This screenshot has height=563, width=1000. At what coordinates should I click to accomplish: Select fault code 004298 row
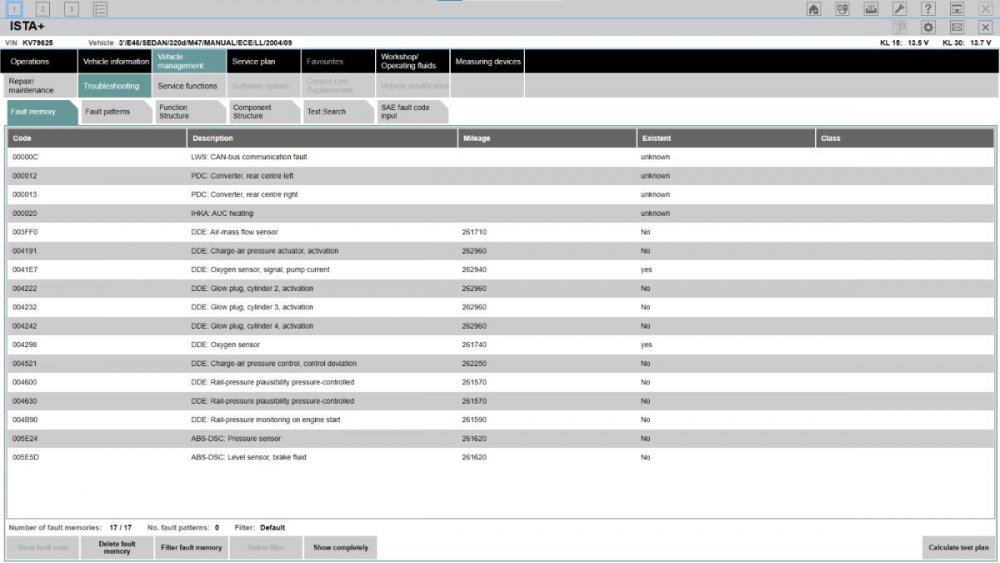click(501, 345)
